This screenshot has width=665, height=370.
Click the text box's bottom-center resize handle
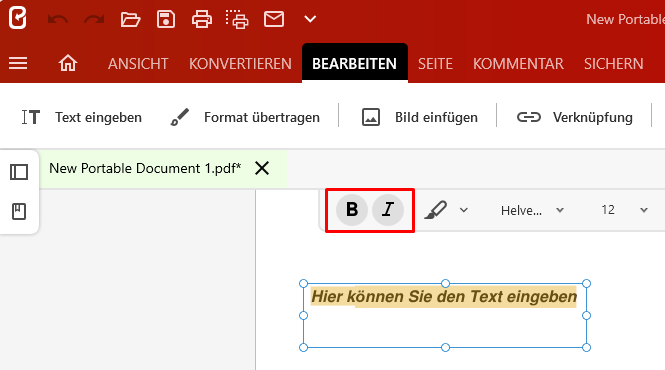pos(445,348)
